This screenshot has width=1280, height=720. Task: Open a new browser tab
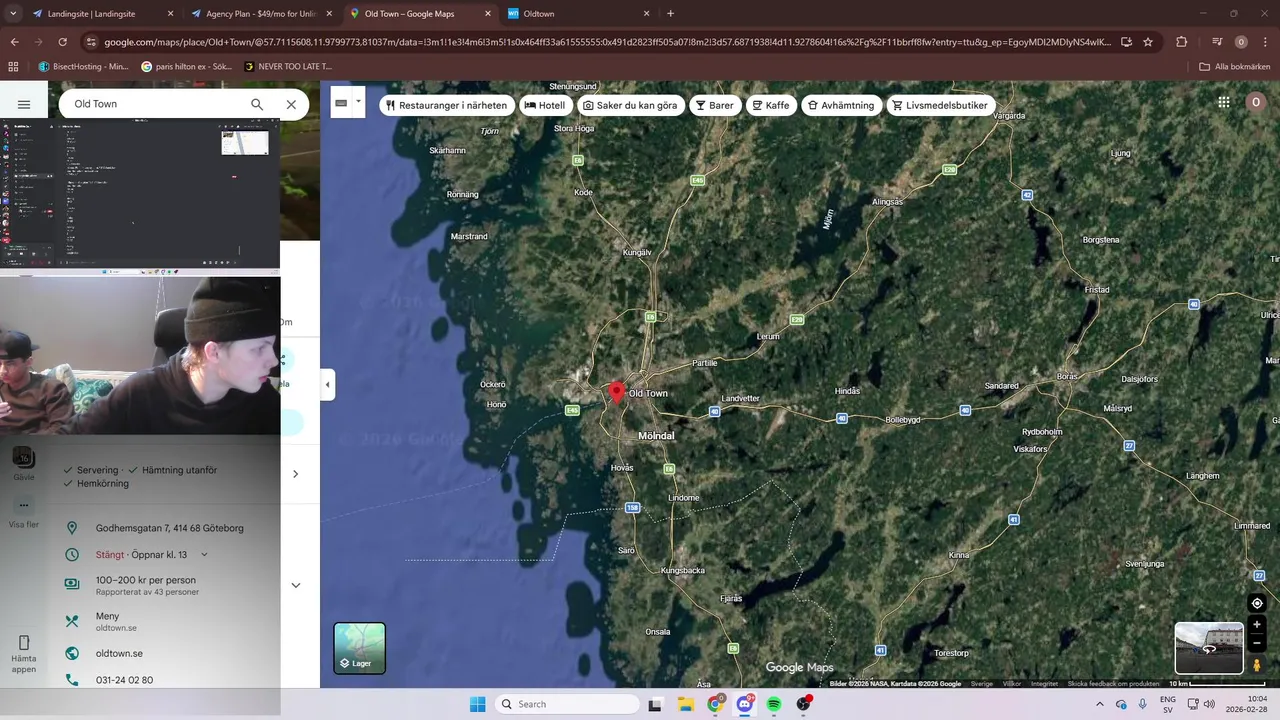pyautogui.click(x=670, y=14)
